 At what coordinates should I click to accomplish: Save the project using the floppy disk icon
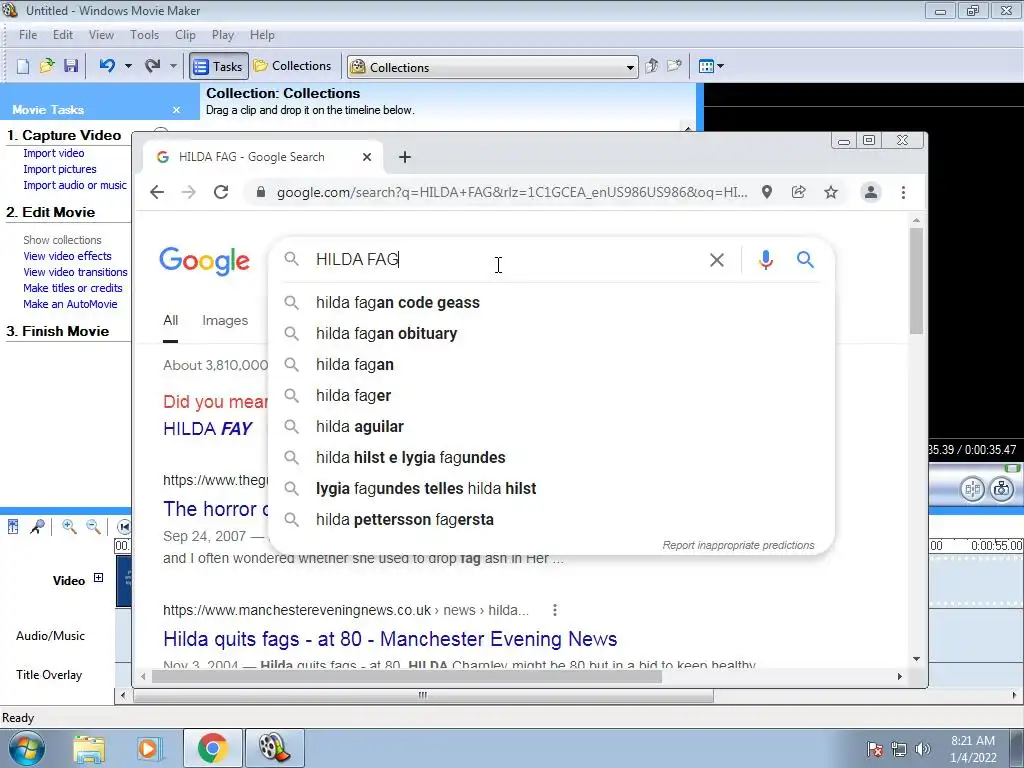(x=71, y=66)
